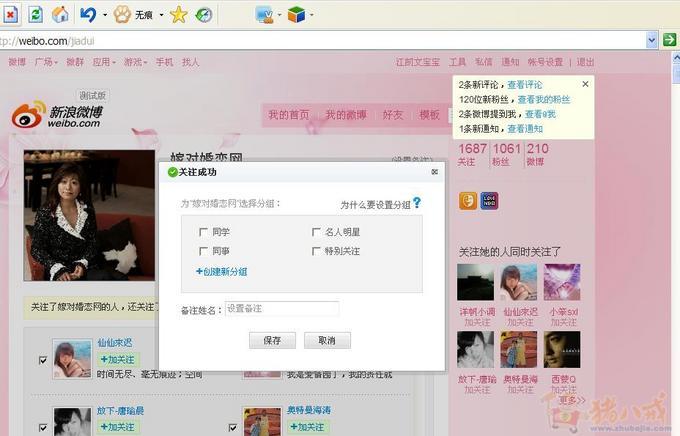Check the 名人明星 group checkbox

tap(317, 232)
